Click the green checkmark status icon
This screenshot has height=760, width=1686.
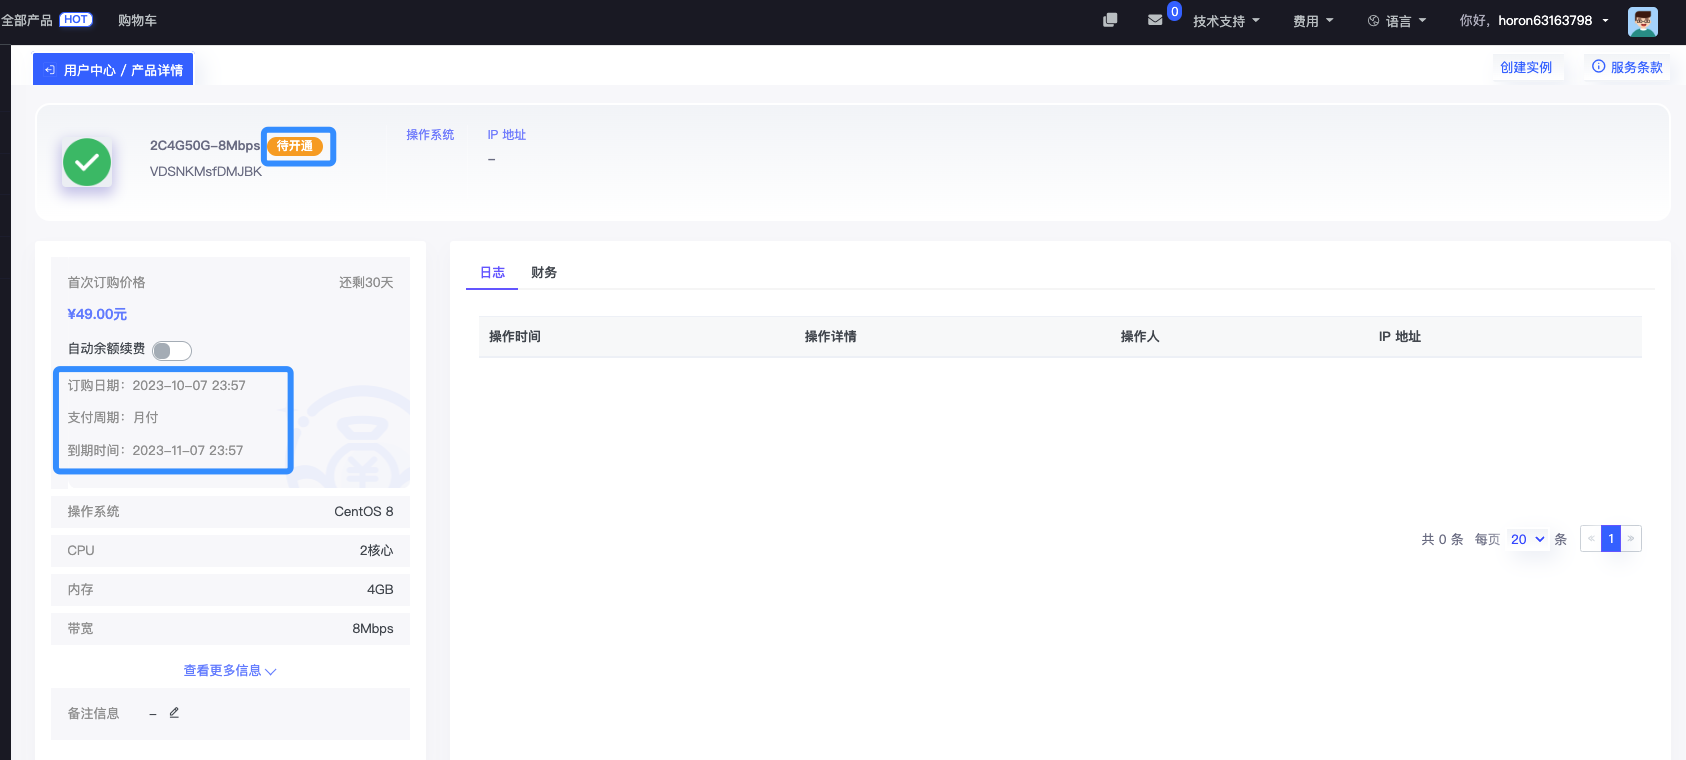pos(87,162)
